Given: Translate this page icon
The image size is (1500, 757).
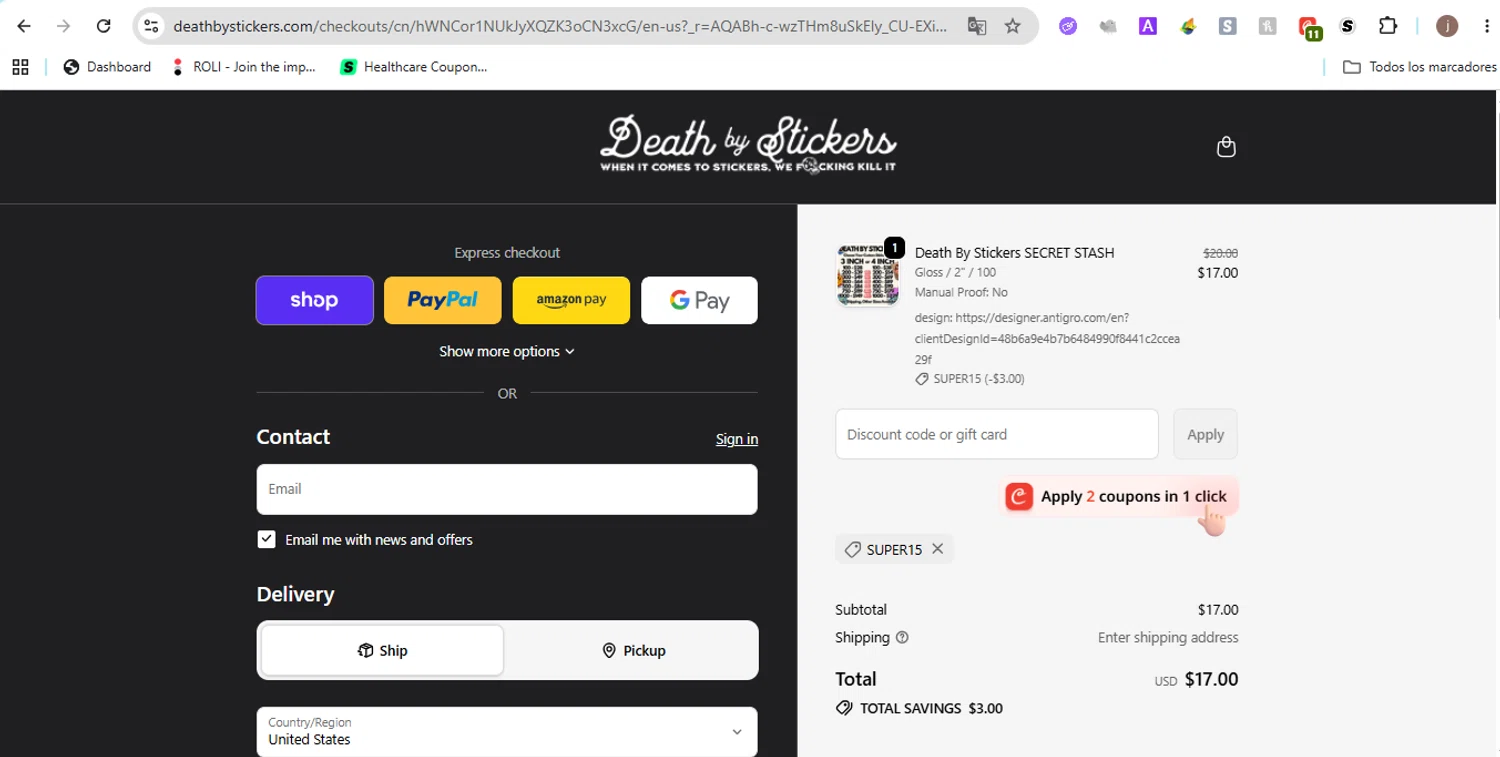Looking at the screenshot, I should (977, 26).
